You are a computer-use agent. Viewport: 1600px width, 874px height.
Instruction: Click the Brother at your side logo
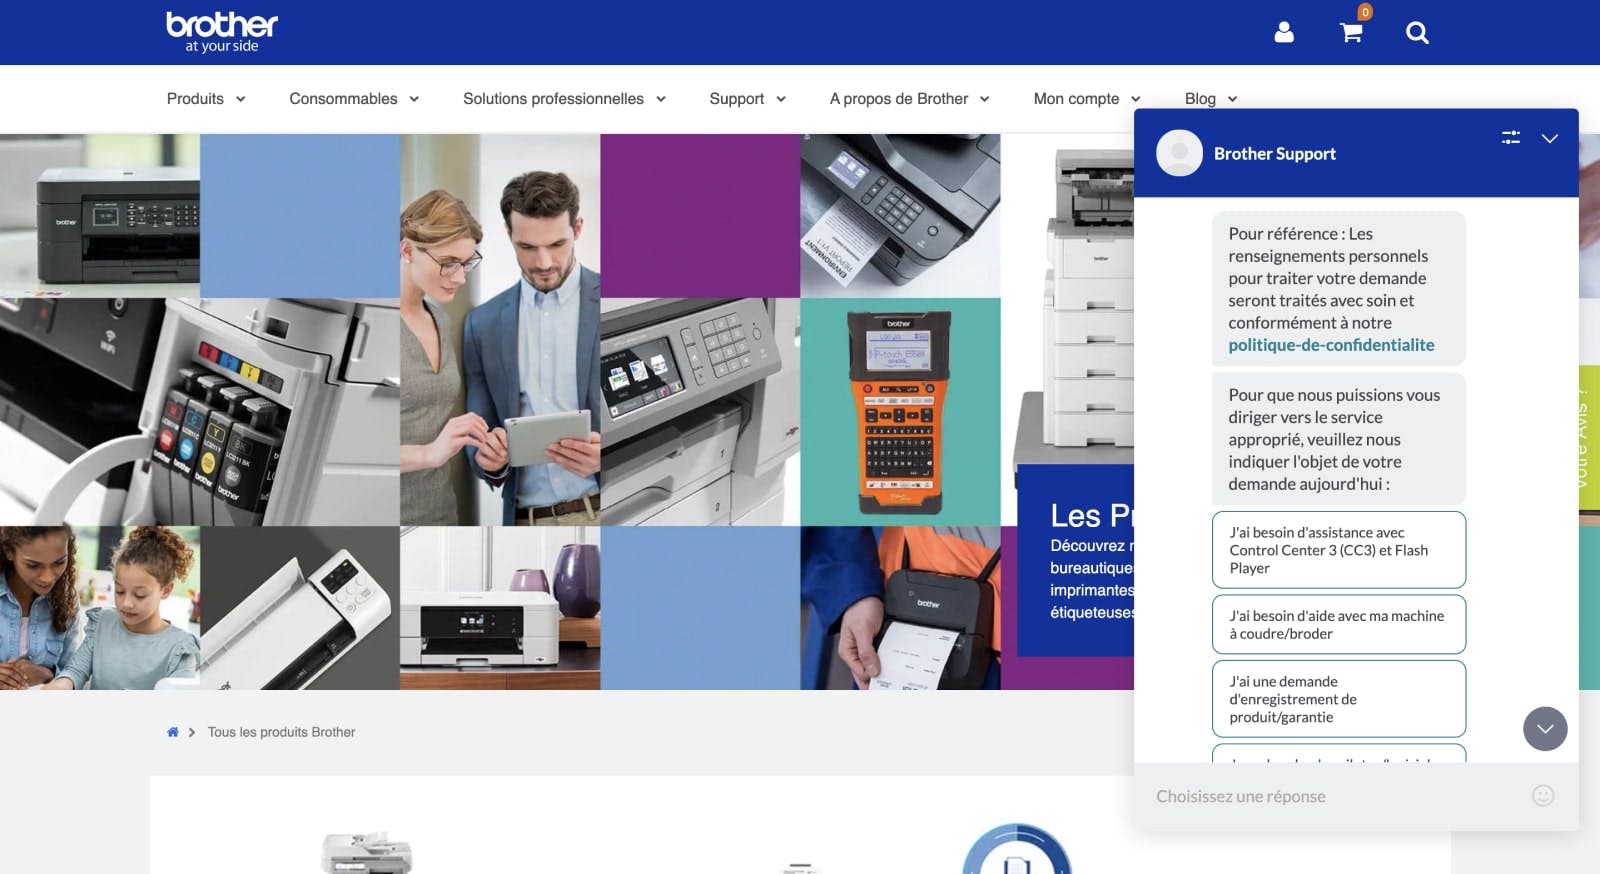tap(222, 32)
